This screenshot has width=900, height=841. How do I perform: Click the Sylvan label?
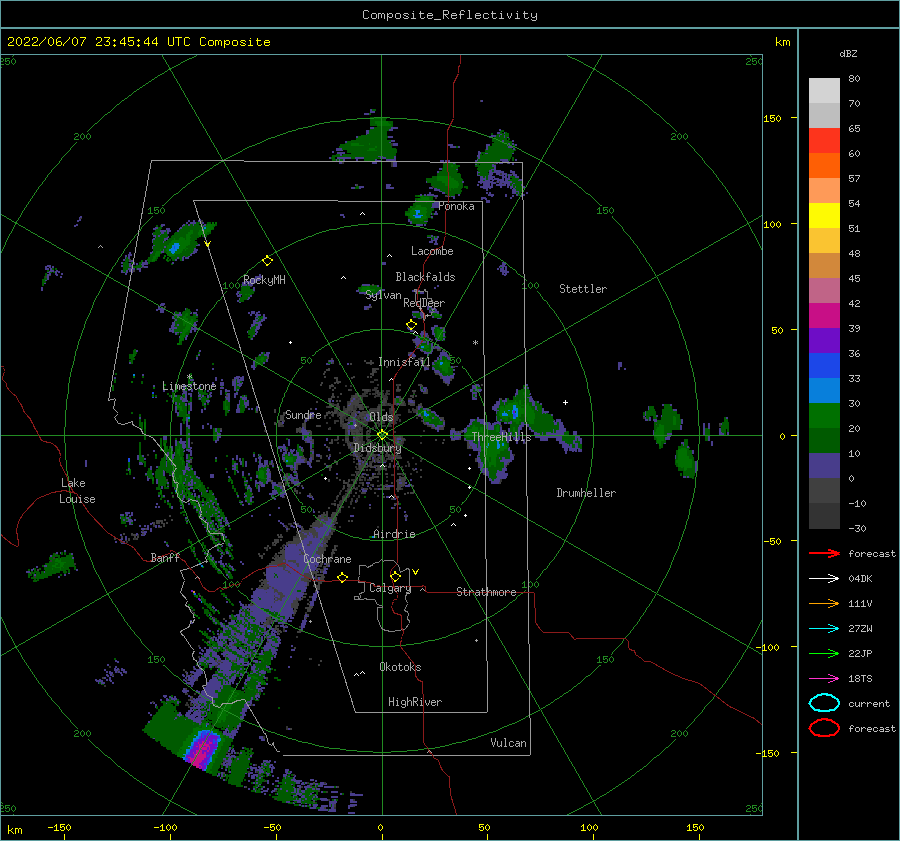pos(383,295)
